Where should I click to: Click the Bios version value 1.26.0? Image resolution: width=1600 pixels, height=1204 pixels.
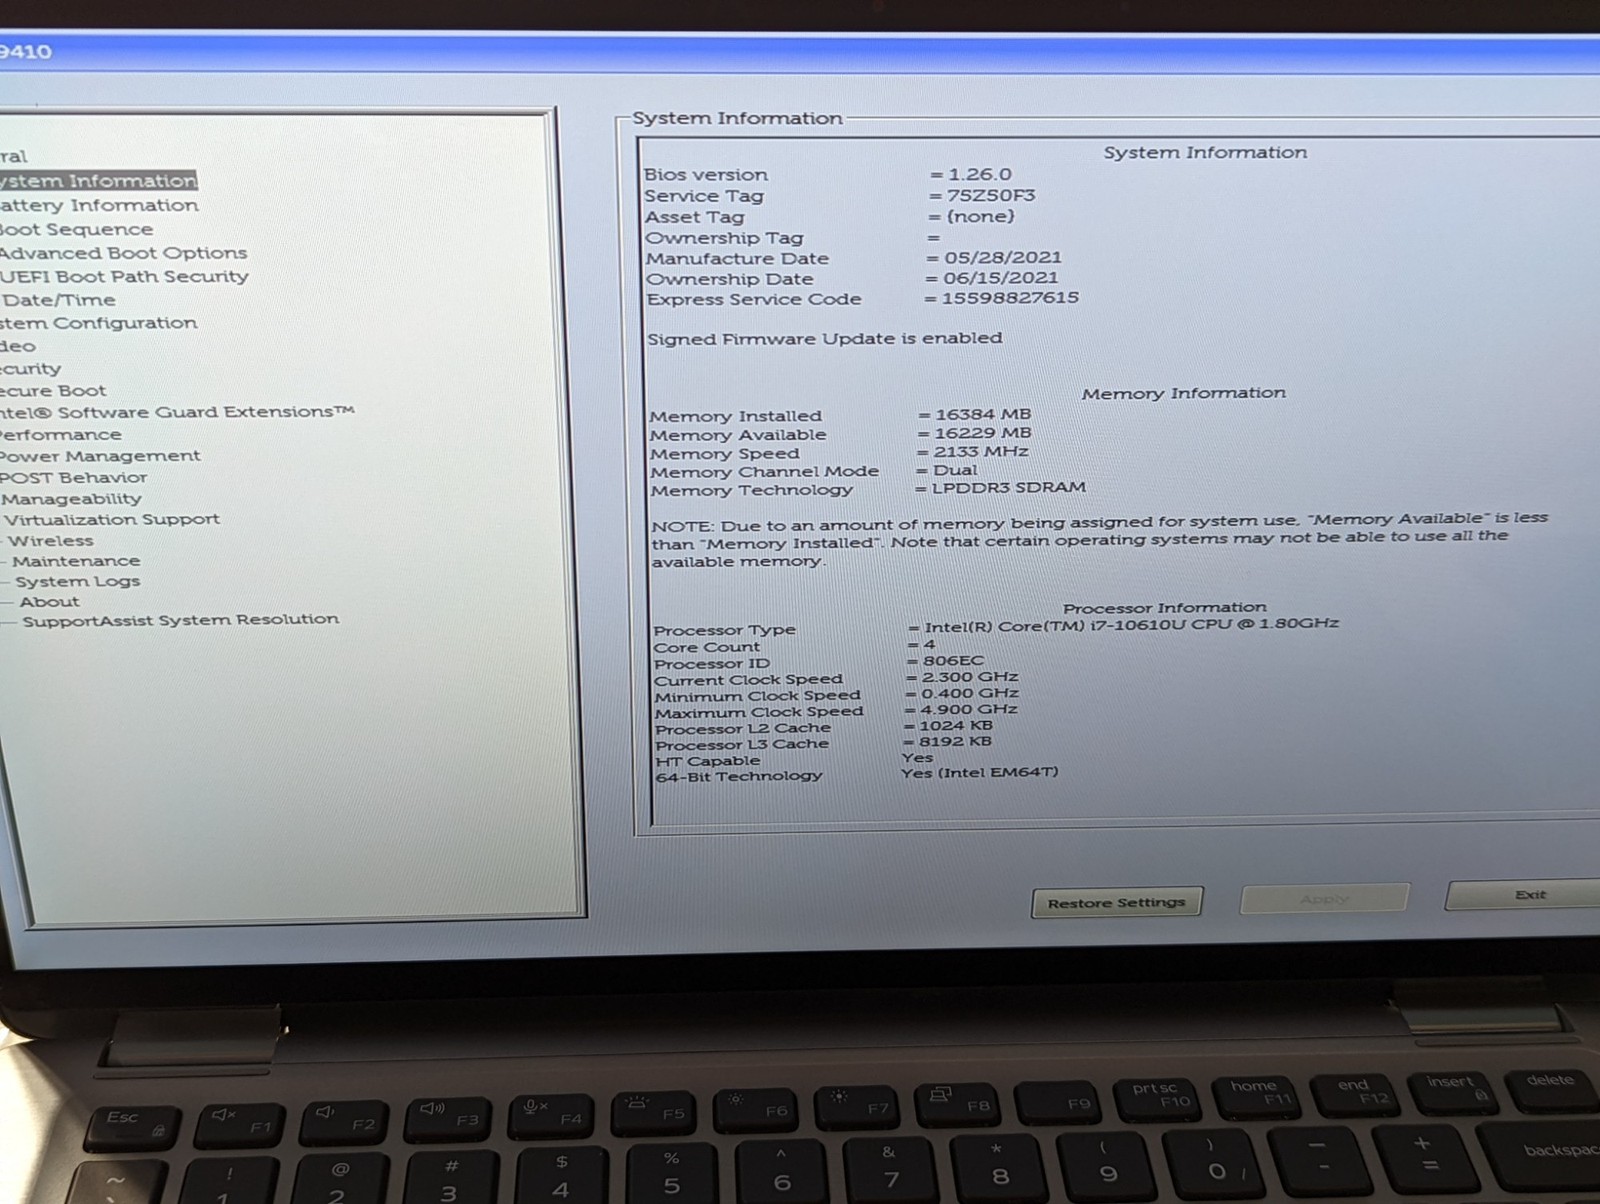coord(979,174)
